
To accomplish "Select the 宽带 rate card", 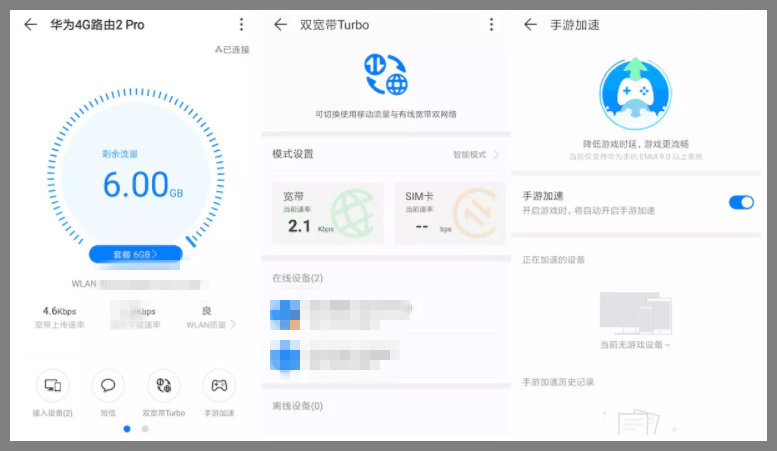I will (328, 213).
